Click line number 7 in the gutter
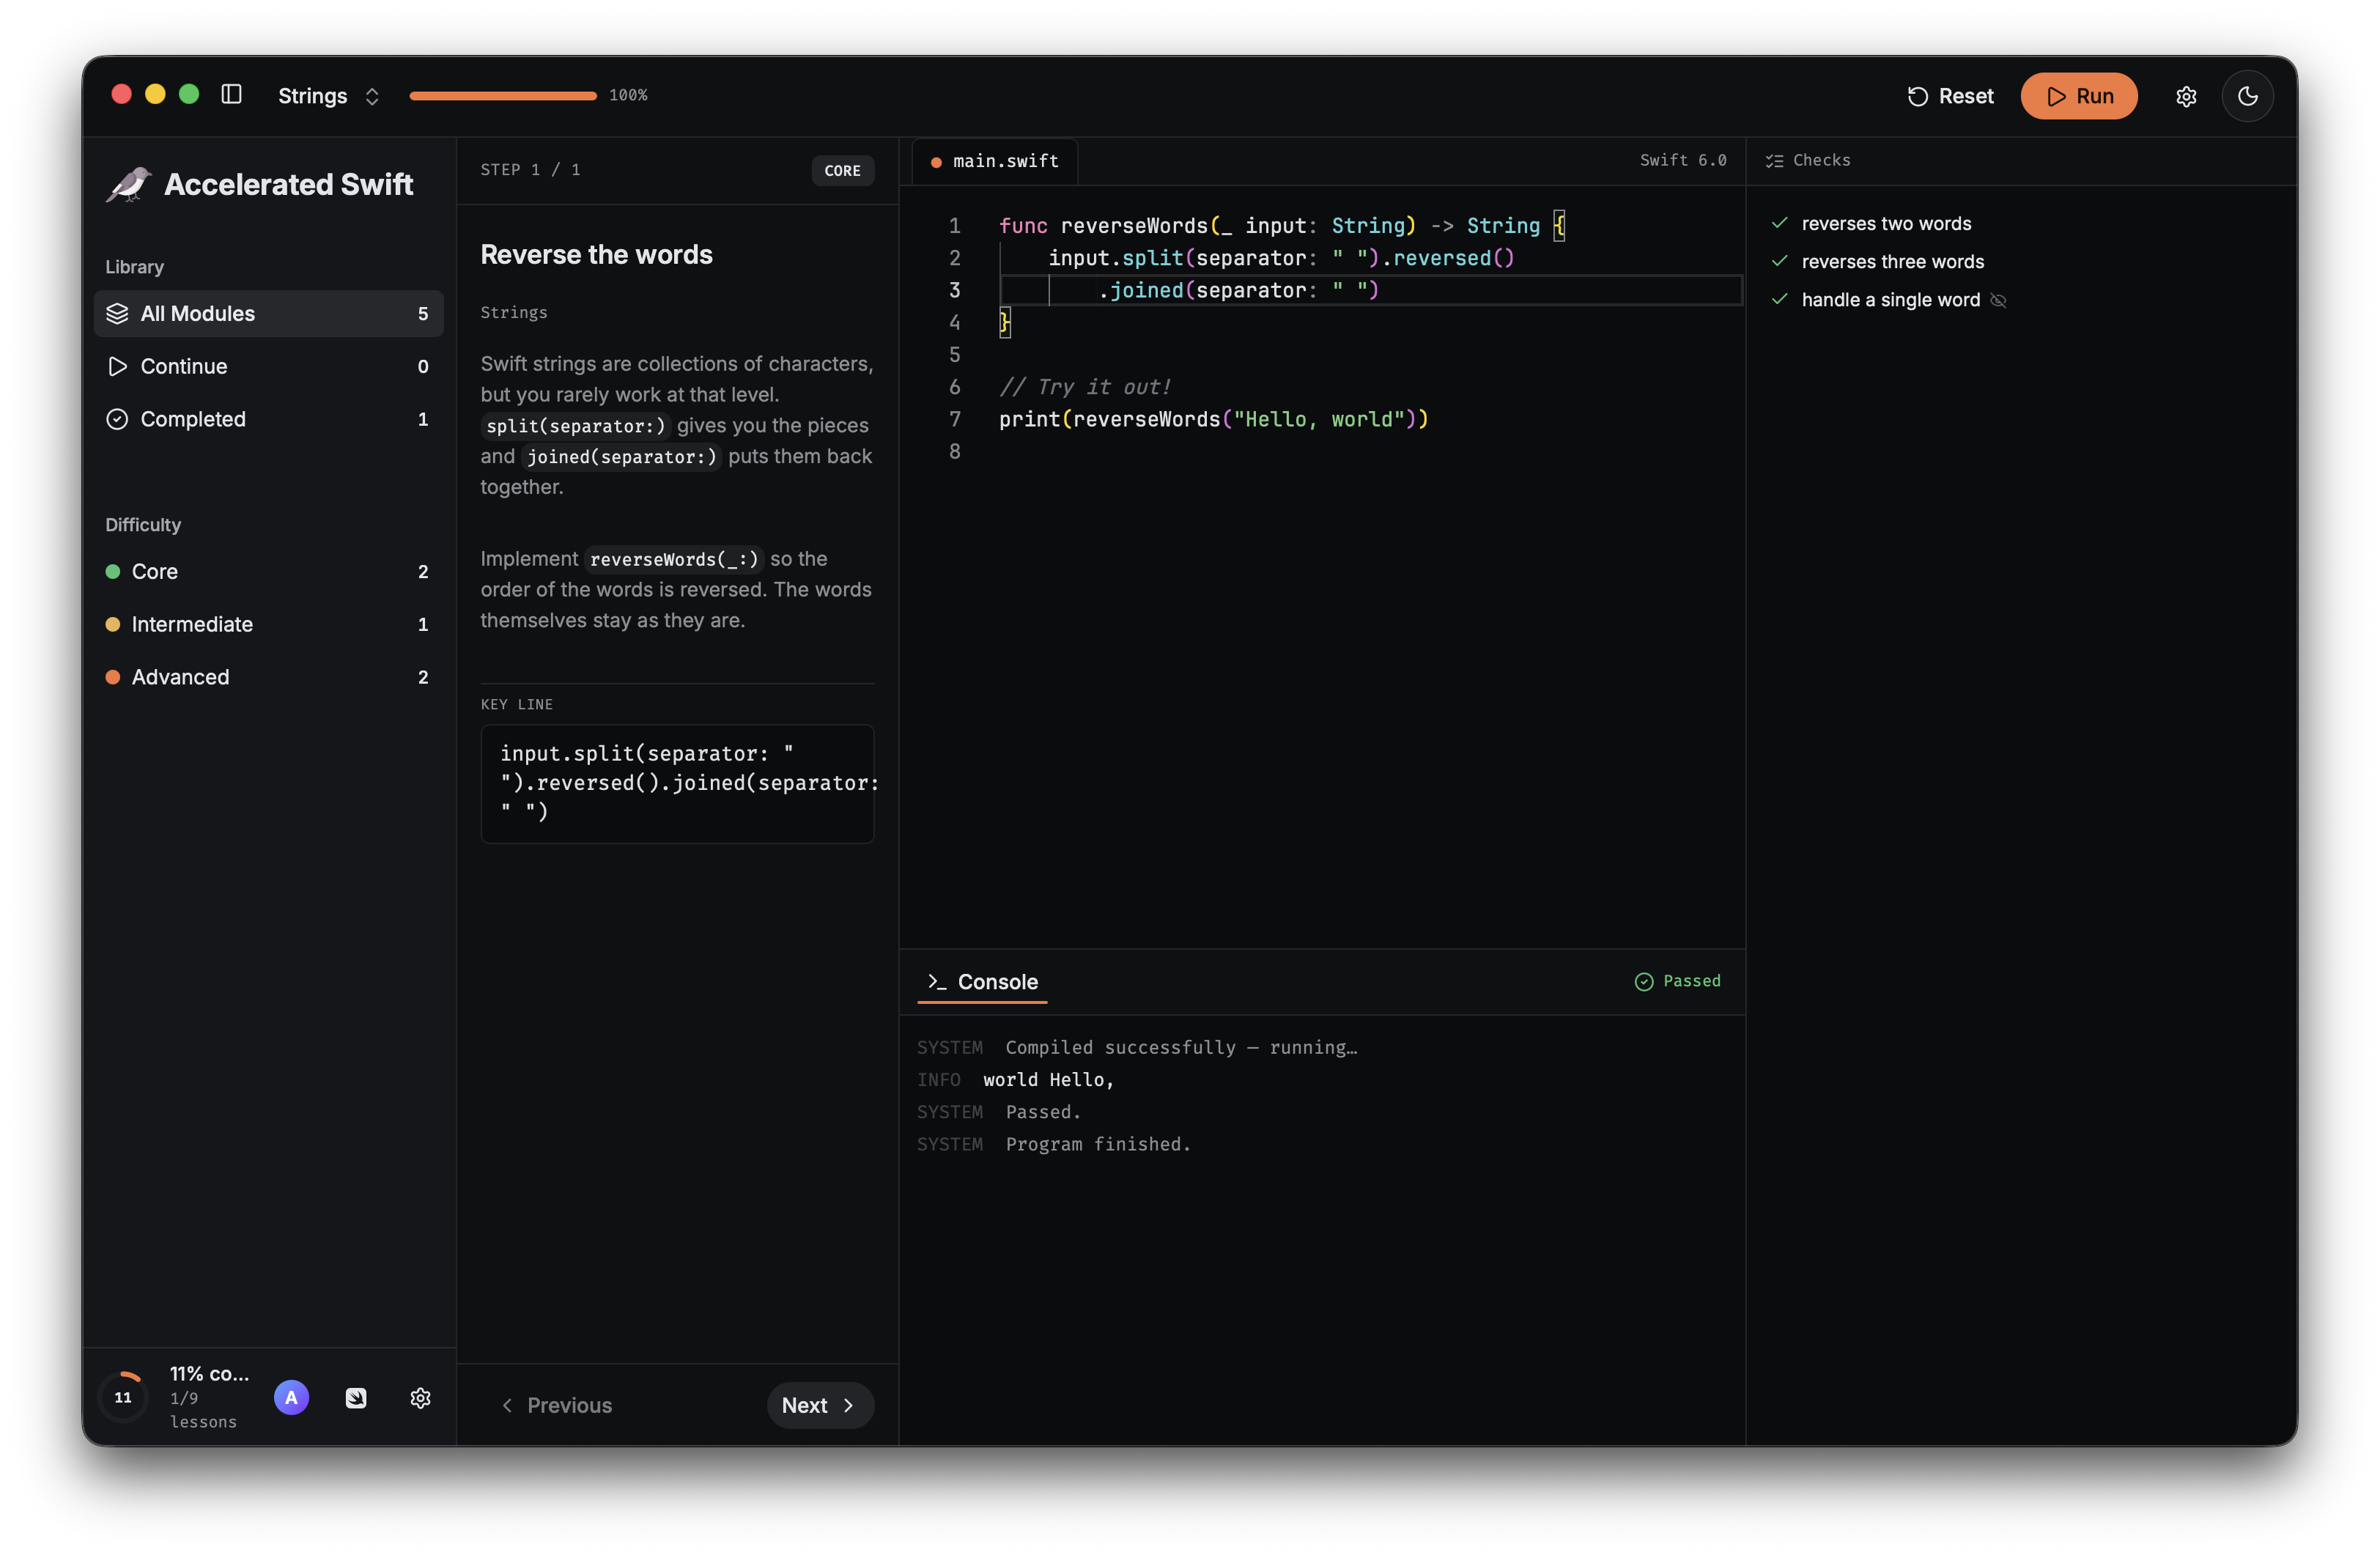The width and height of the screenshot is (2380, 1555). [x=955, y=419]
